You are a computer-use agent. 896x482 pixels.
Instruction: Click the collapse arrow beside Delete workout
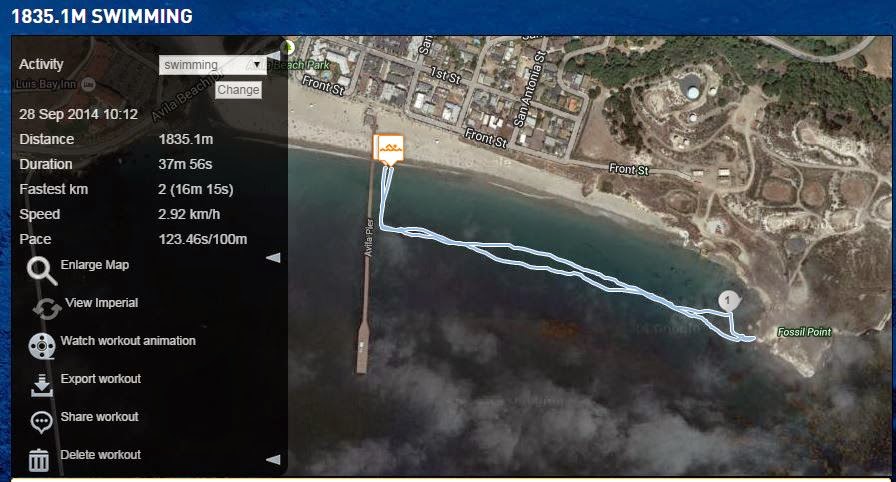tap(274, 459)
